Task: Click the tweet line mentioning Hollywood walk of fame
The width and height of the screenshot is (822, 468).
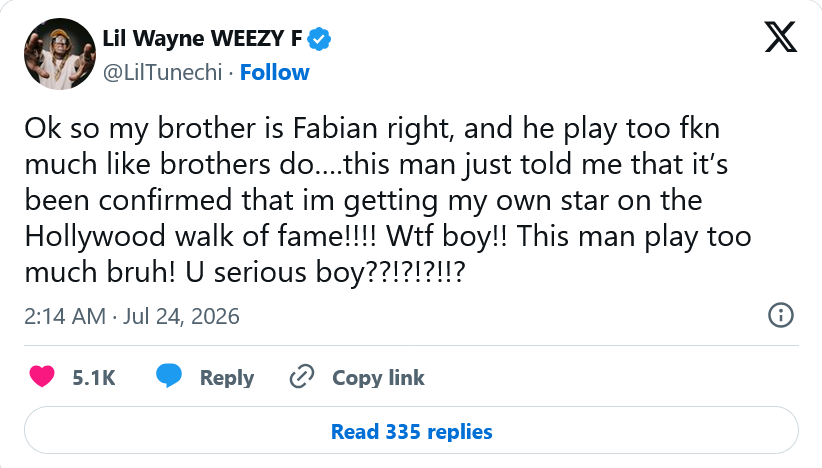Action: coord(388,236)
